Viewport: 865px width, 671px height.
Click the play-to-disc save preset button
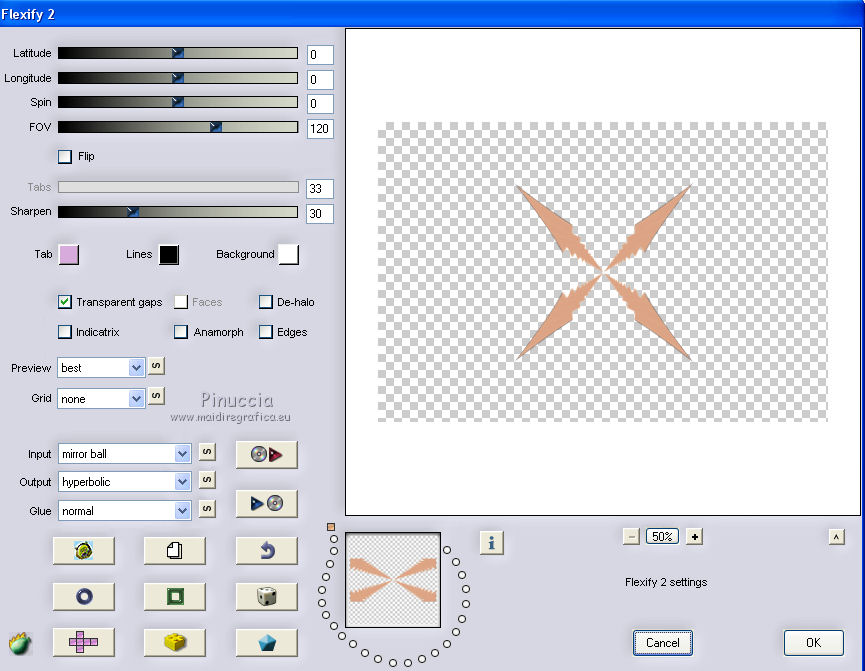pyautogui.click(x=266, y=503)
